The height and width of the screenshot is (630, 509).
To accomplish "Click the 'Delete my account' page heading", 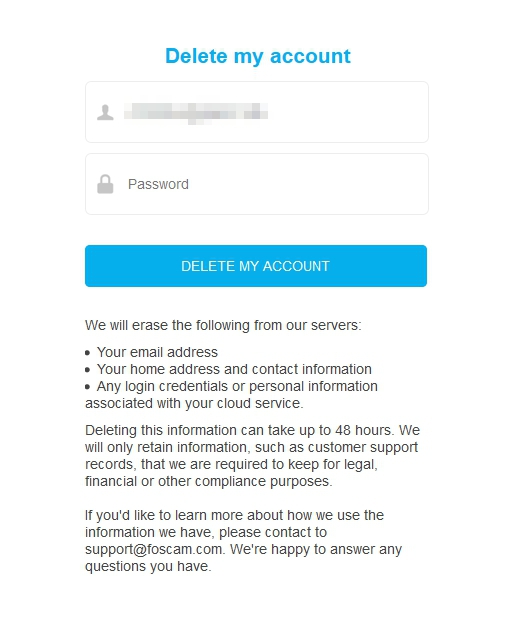I will (x=258, y=56).
